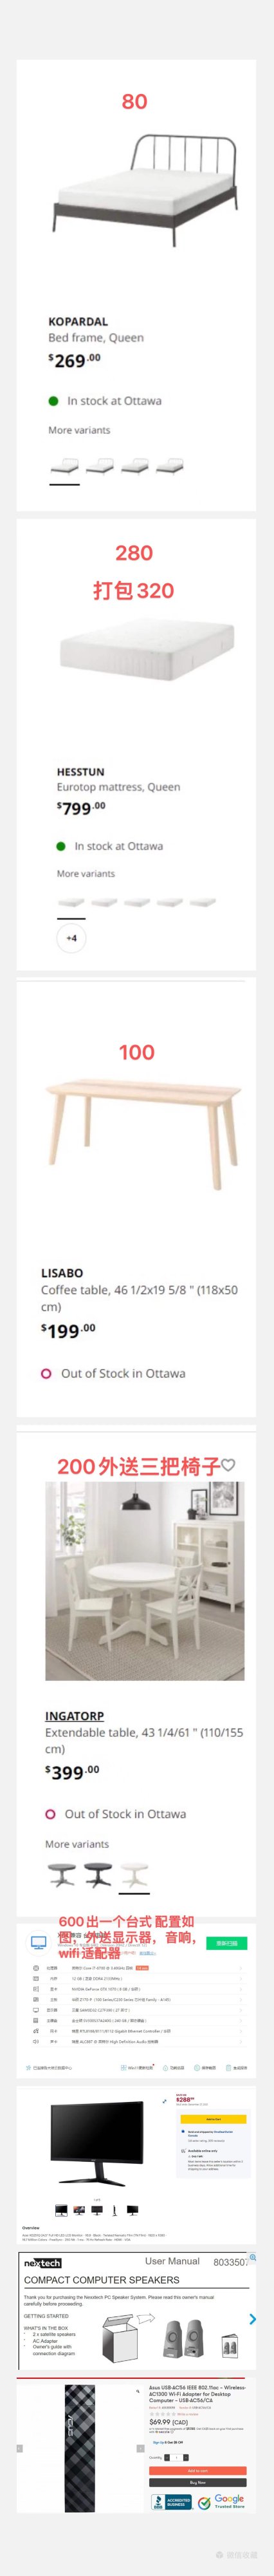Open the INGATORP product name link
This screenshot has width=274, height=2576.
tap(74, 1716)
